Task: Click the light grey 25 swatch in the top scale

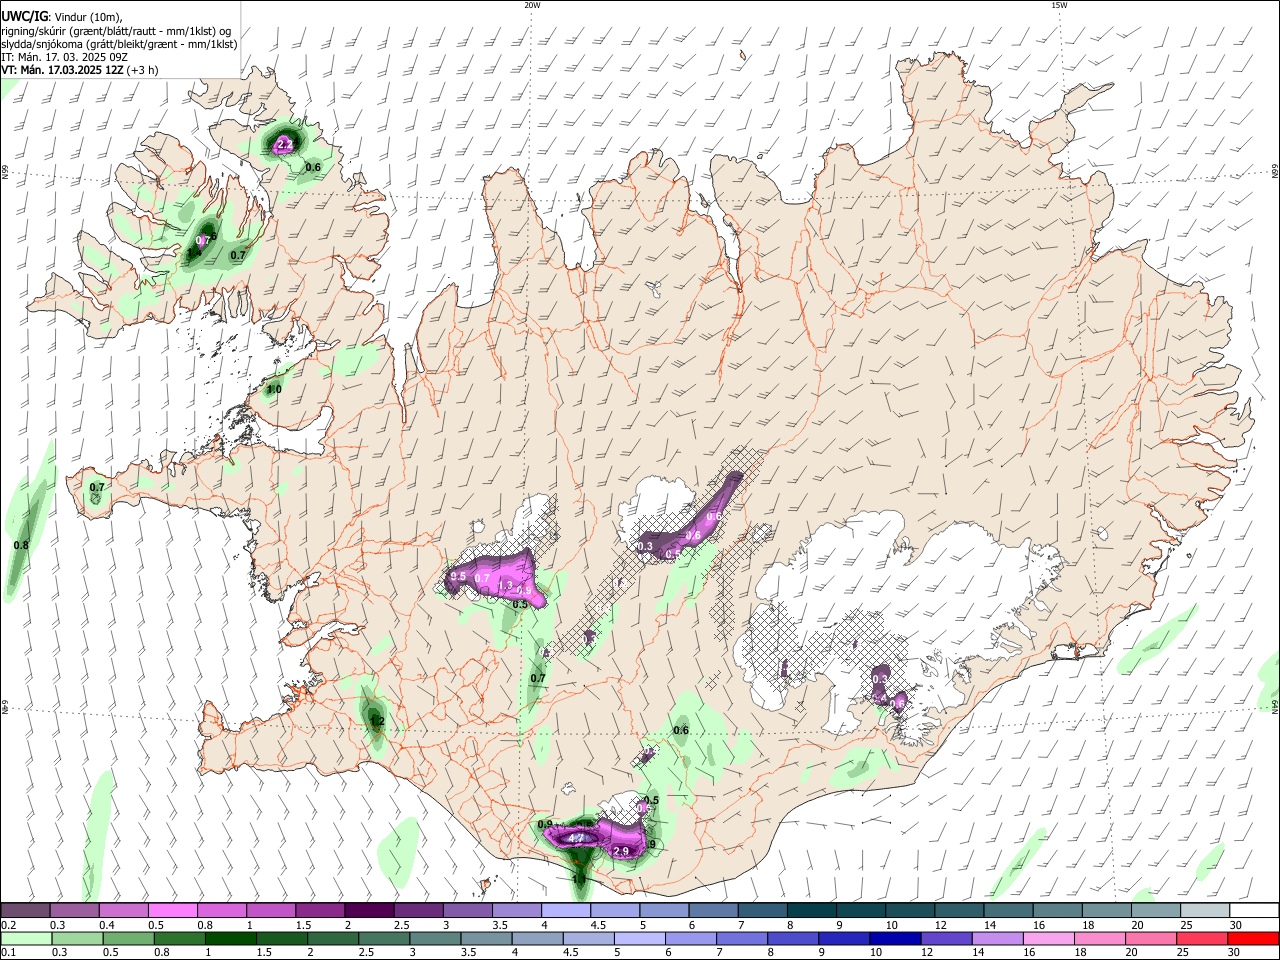Action: click(x=1204, y=910)
